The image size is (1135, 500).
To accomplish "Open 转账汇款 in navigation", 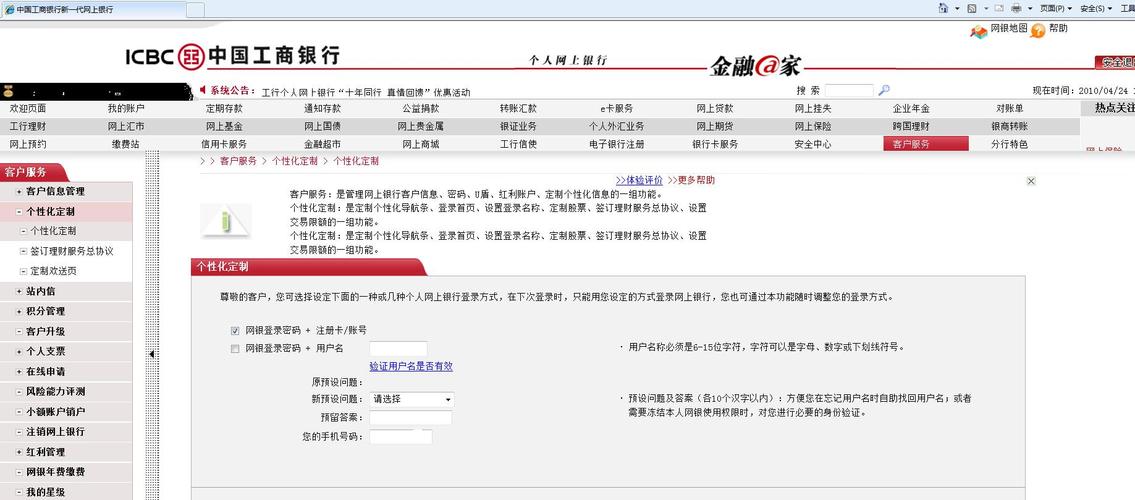I will (518, 109).
